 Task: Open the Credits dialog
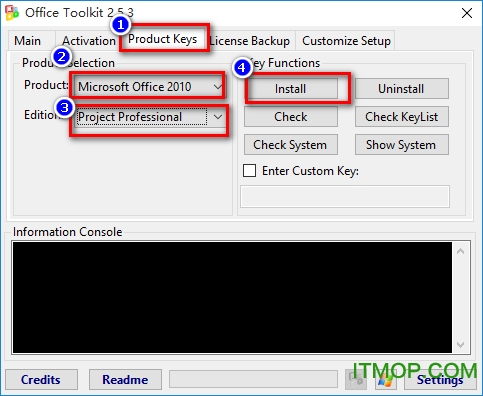[x=41, y=379]
